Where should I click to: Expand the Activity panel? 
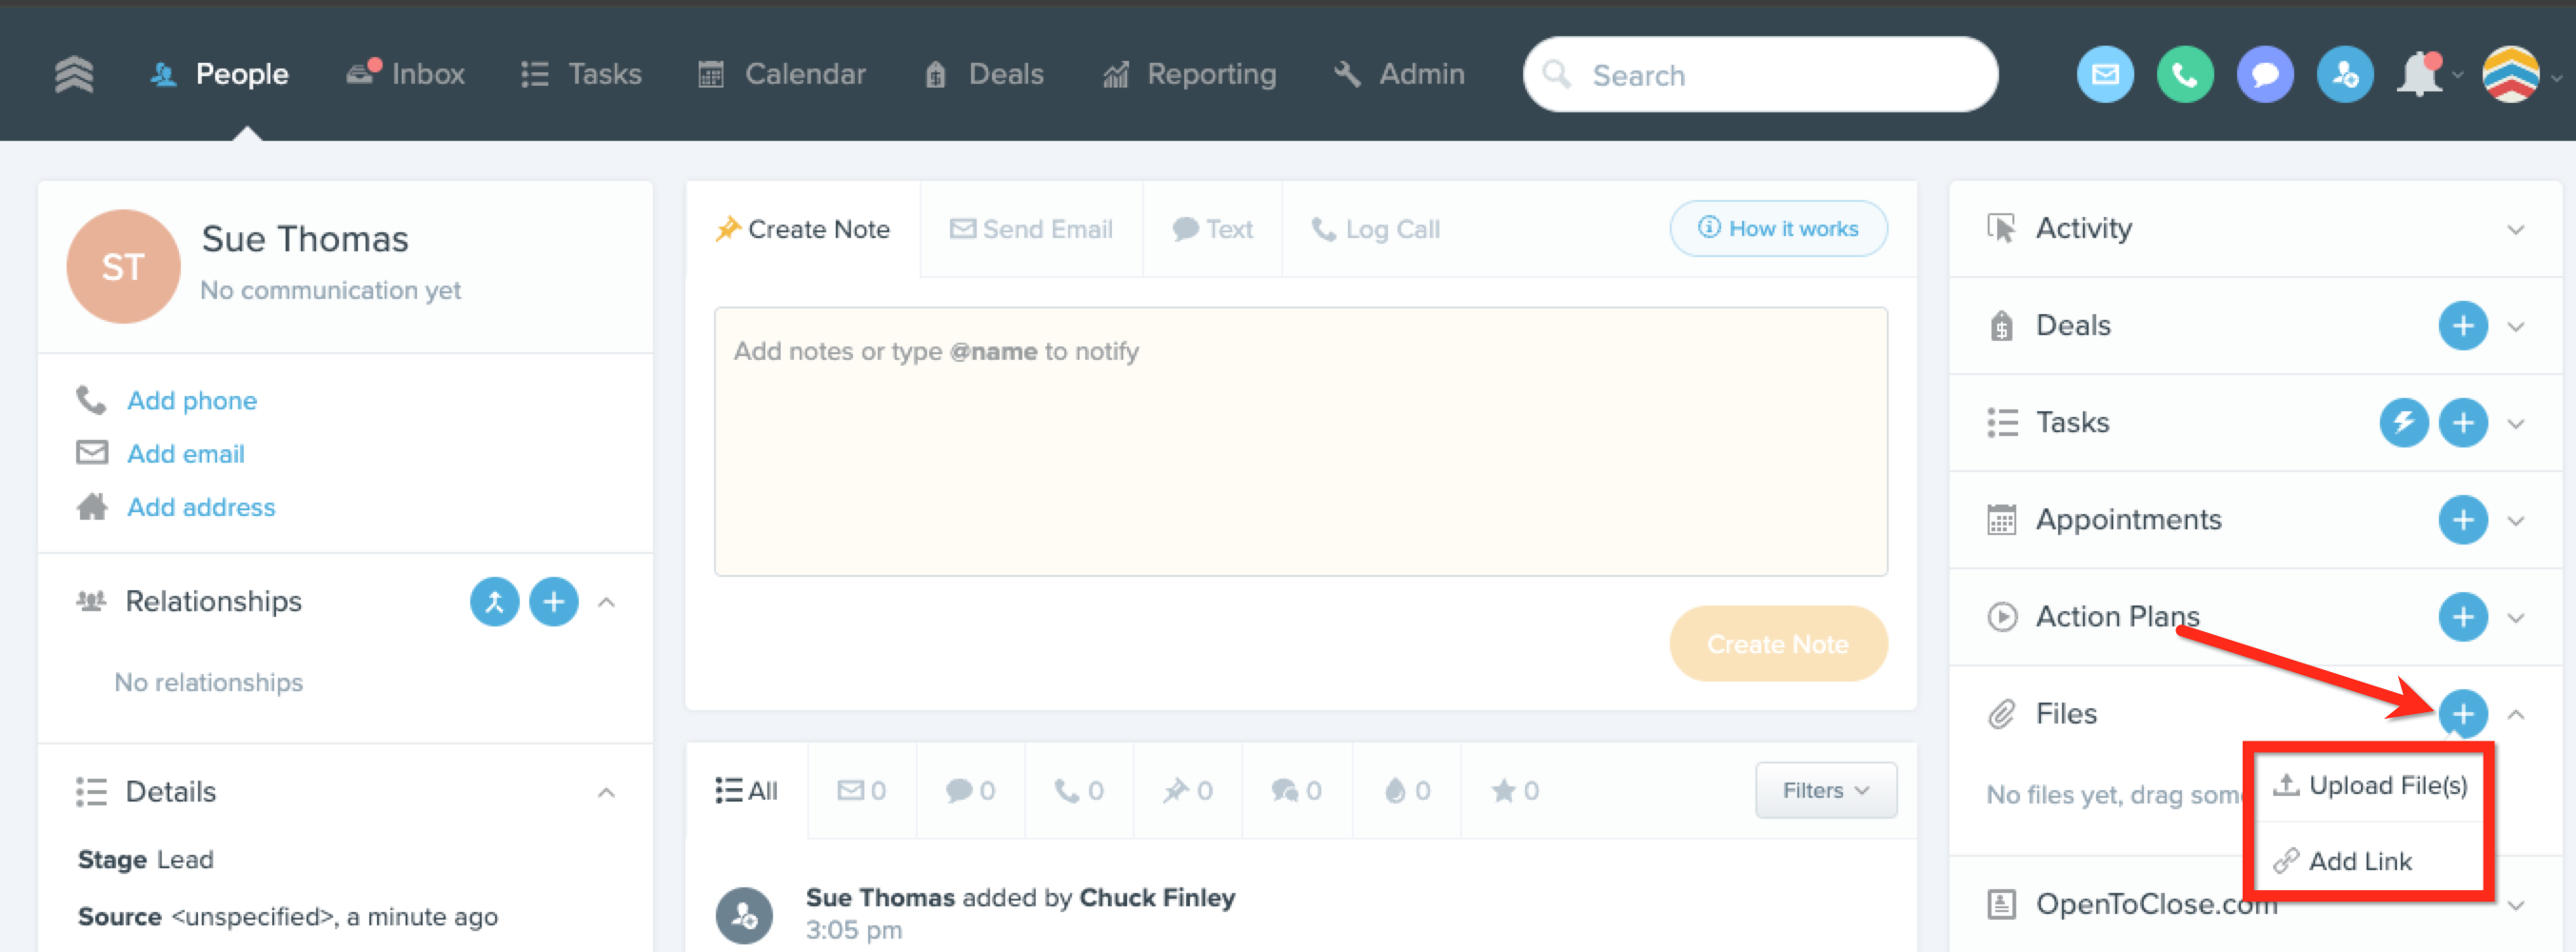tap(2516, 230)
